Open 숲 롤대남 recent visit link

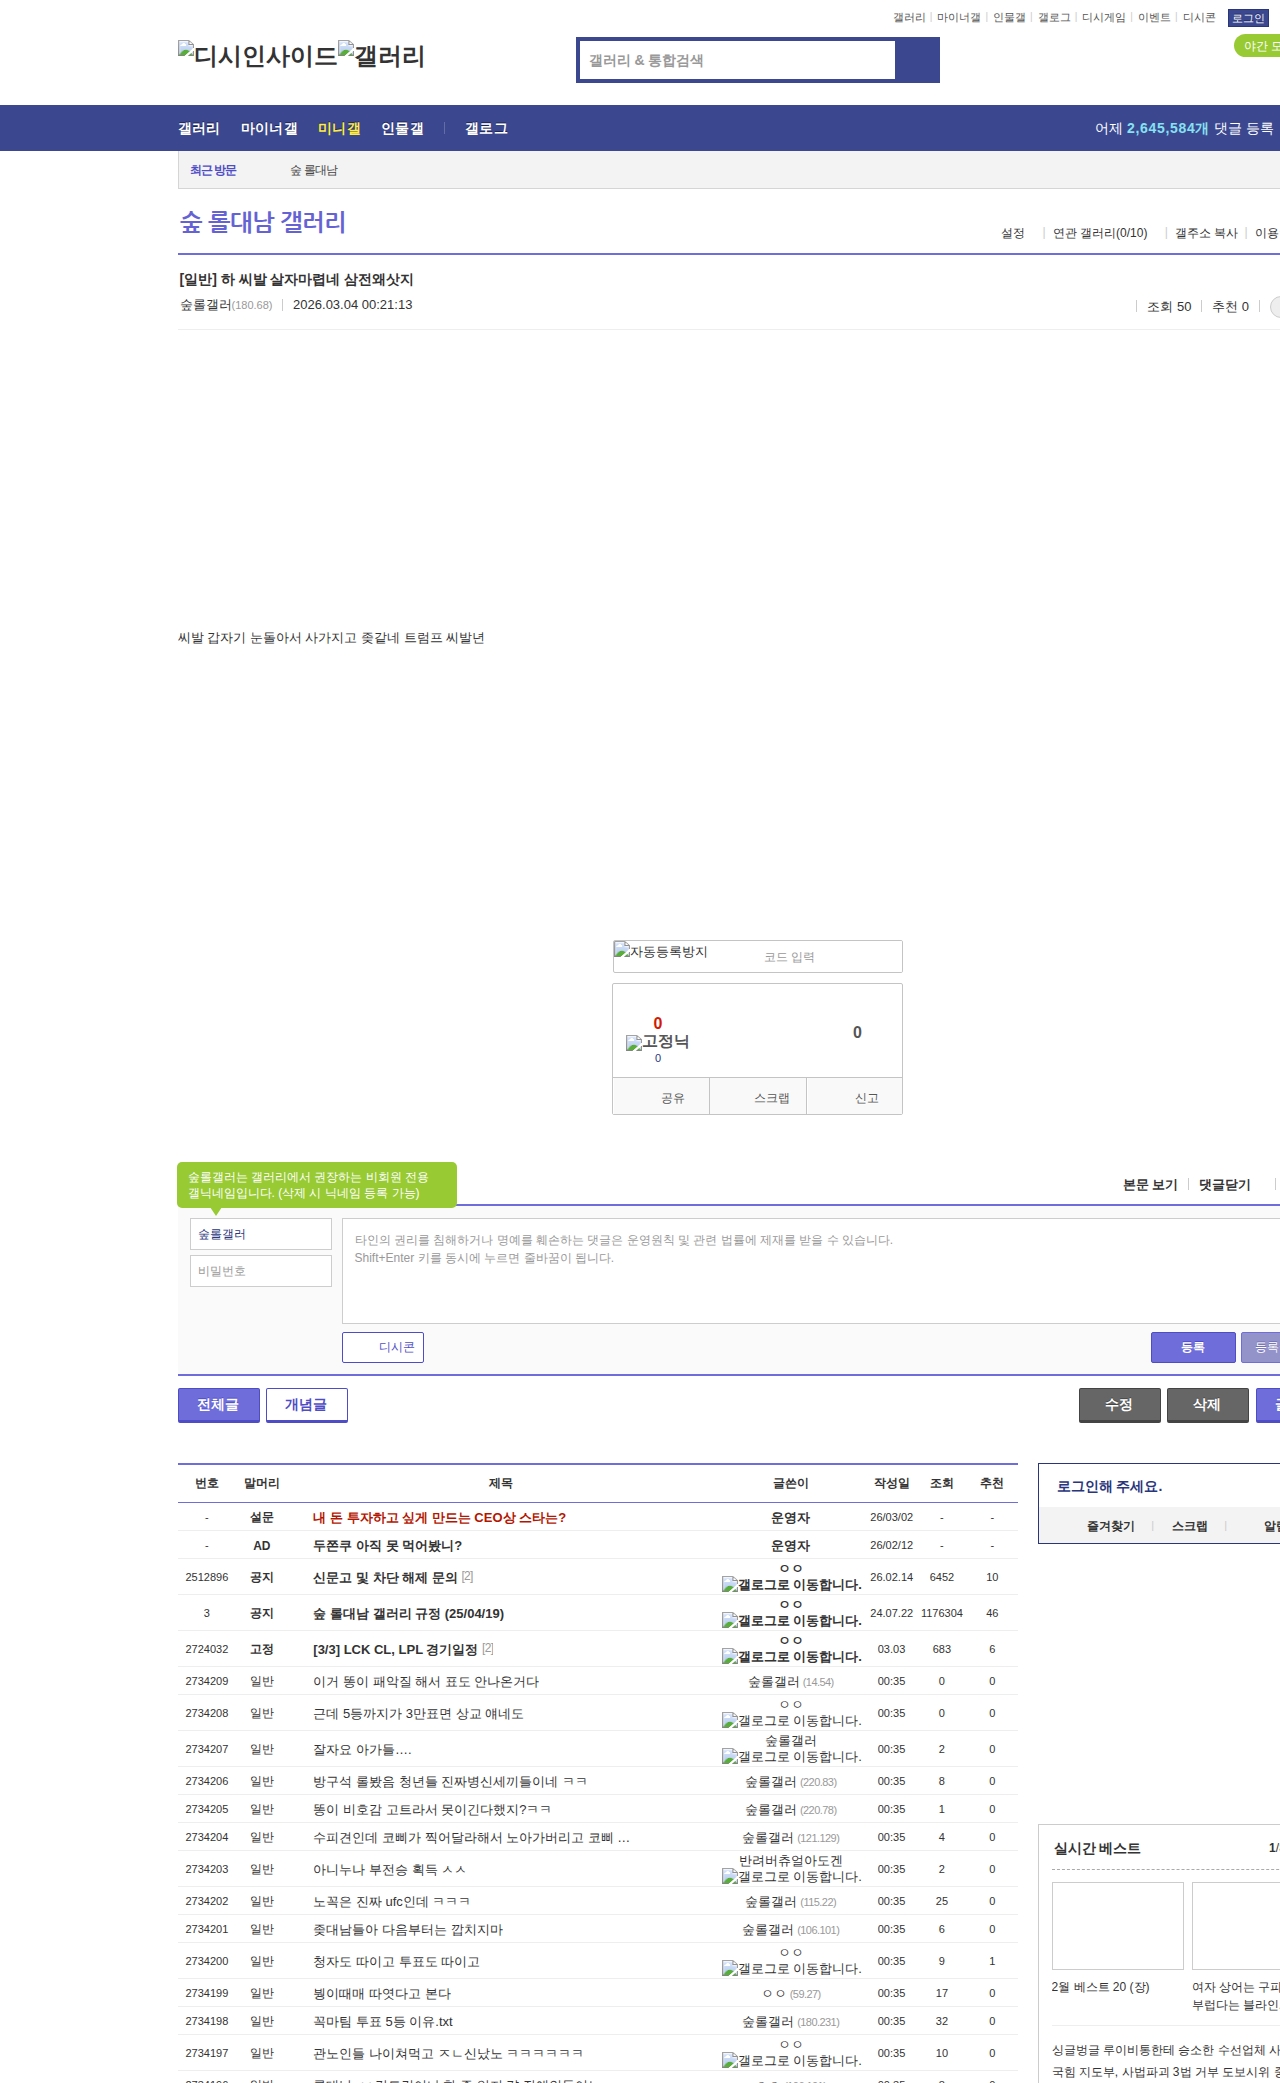tap(314, 171)
